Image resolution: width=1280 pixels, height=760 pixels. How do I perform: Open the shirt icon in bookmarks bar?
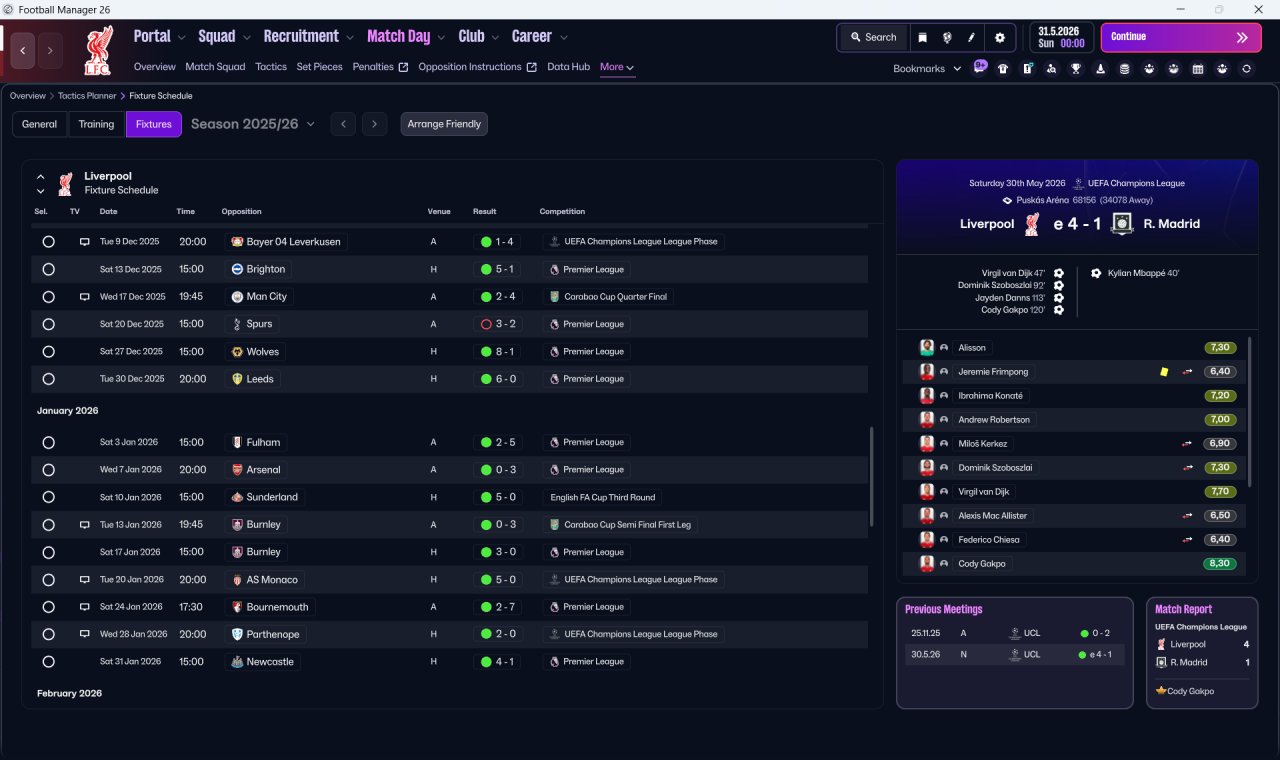click(x=1003, y=69)
